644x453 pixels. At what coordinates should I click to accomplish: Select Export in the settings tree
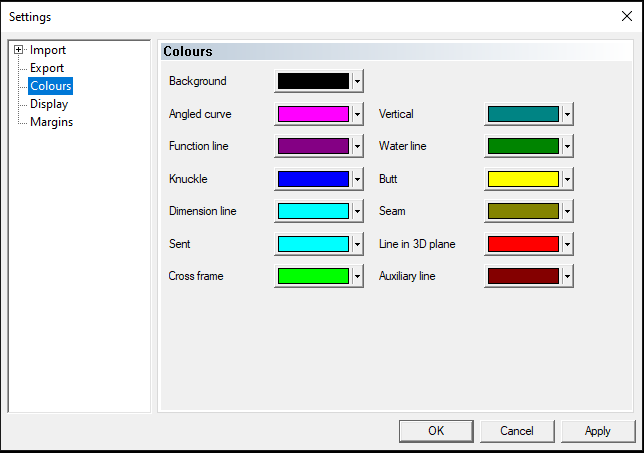click(47, 68)
